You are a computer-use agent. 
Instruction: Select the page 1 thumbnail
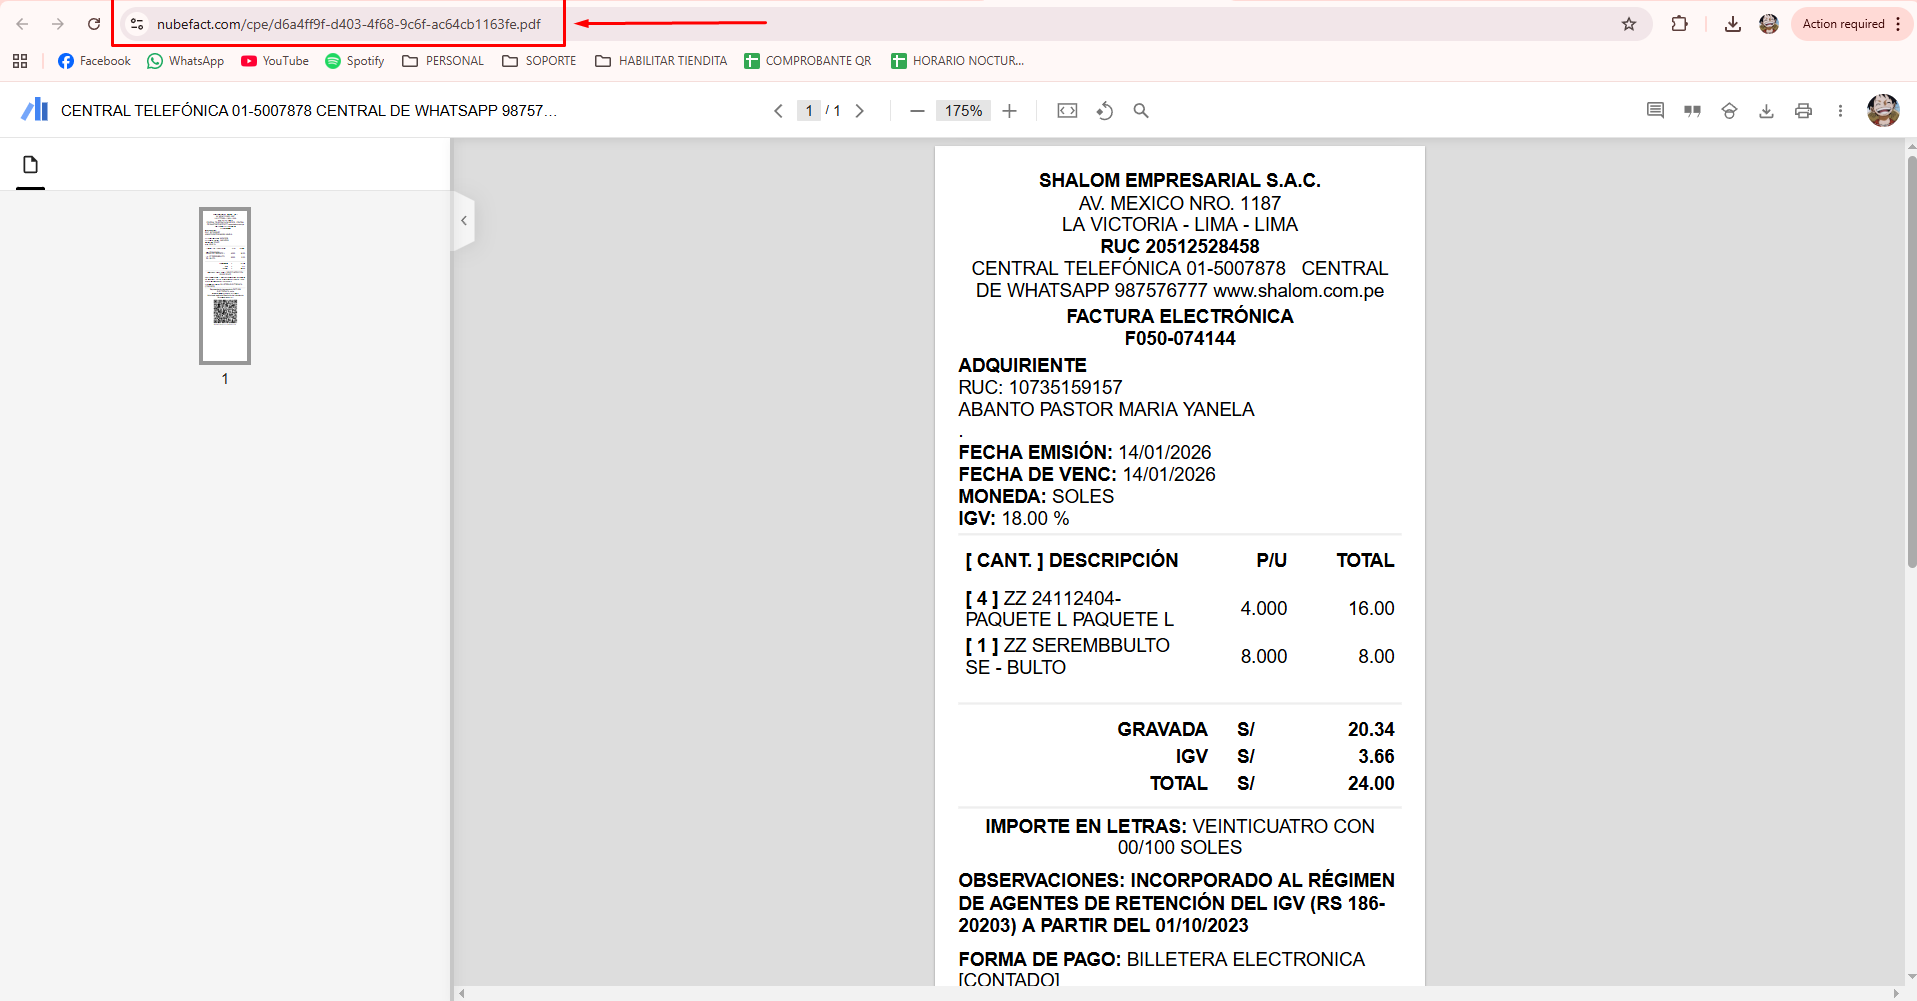point(225,286)
